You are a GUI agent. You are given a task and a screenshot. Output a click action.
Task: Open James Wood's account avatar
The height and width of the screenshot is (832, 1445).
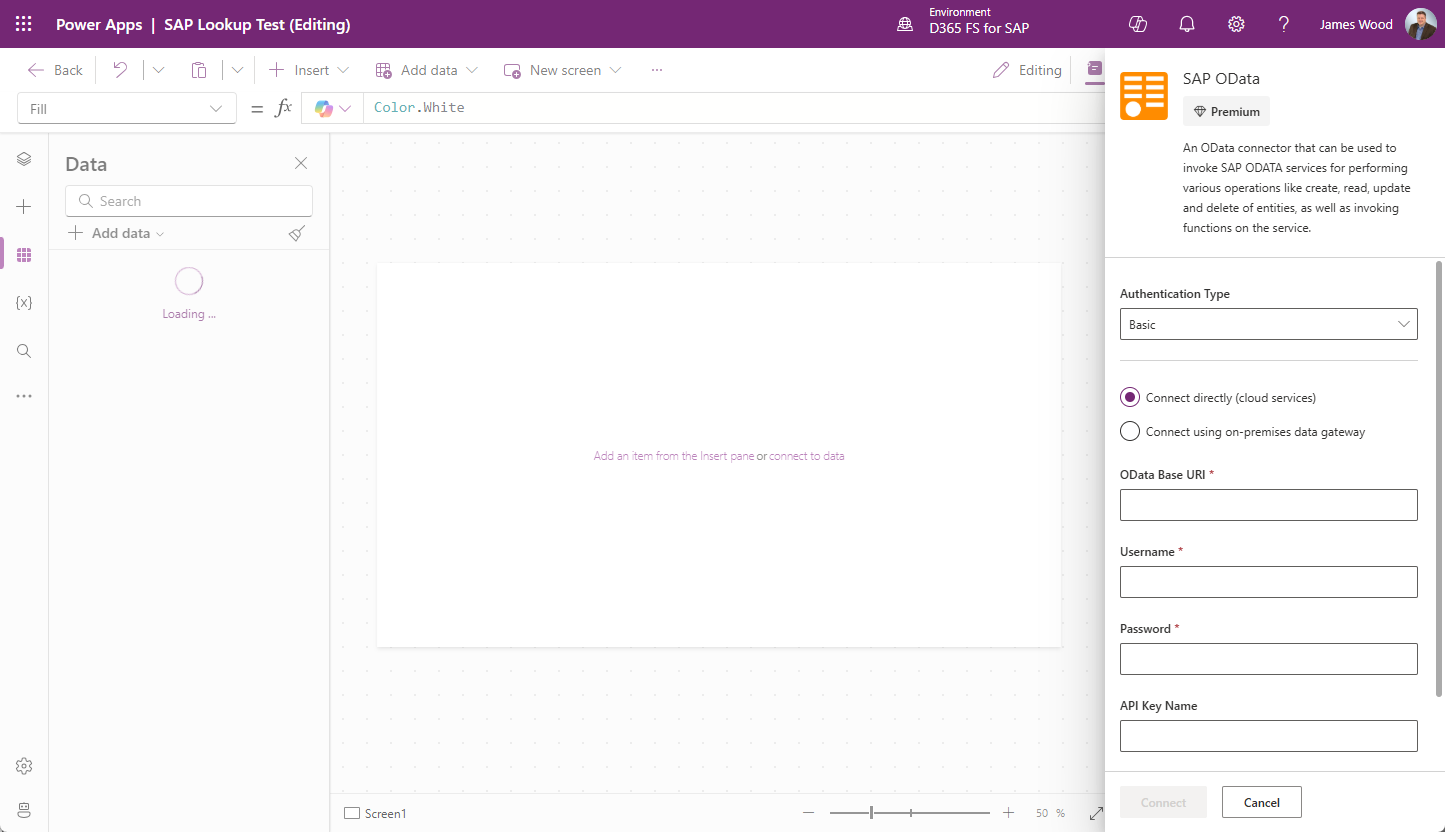pos(1420,24)
